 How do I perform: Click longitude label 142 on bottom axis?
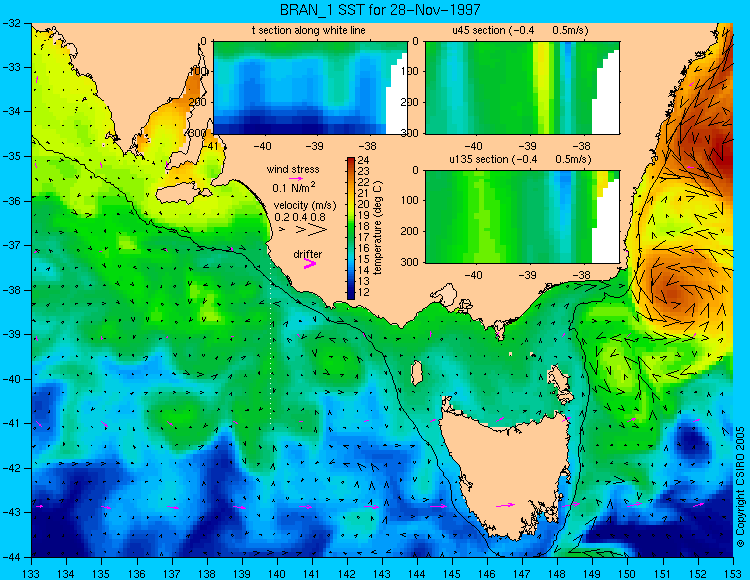point(347,573)
